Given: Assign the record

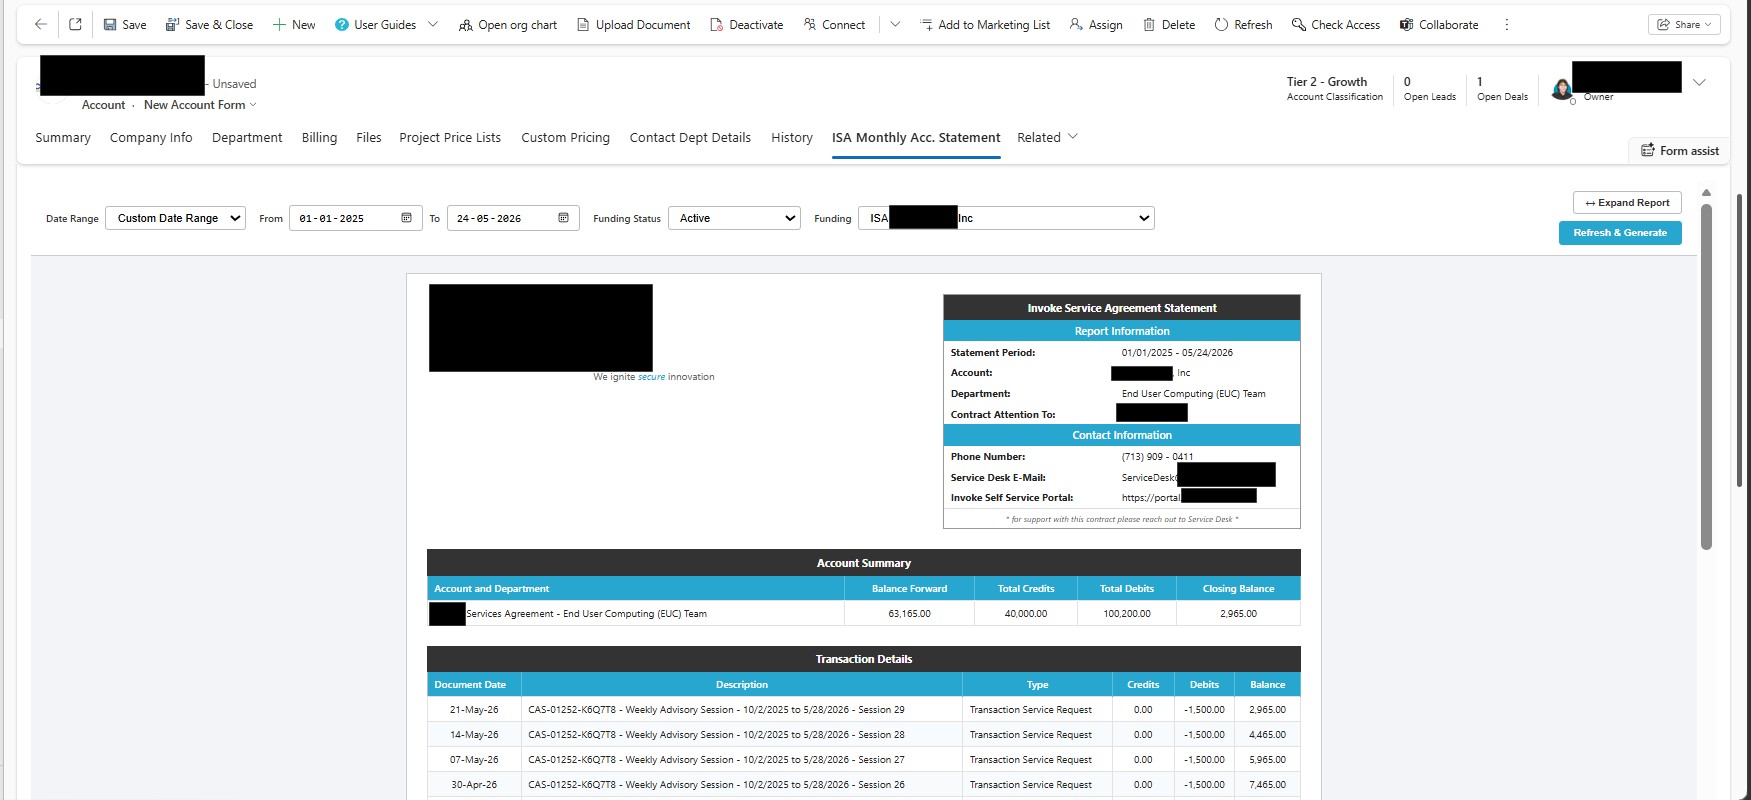Looking at the screenshot, I should (1096, 24).
